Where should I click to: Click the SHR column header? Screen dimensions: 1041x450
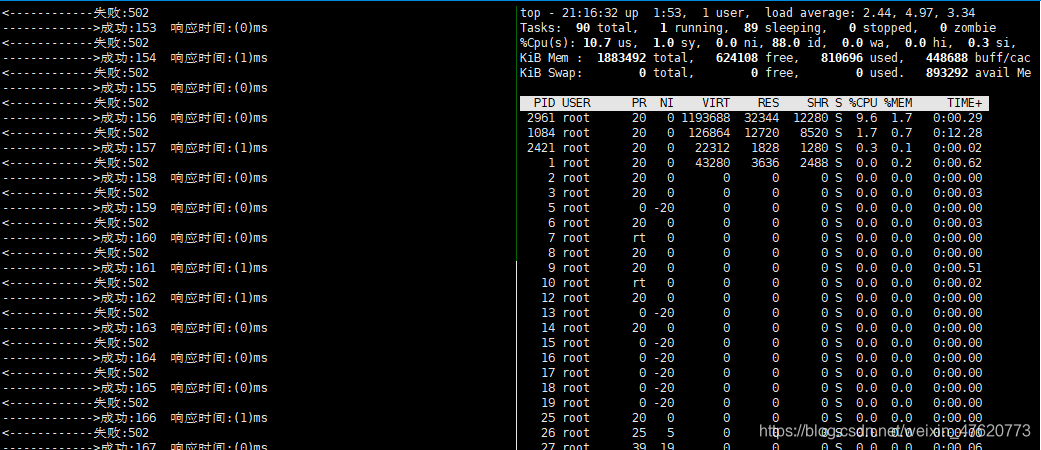click(x=817, y=103)
